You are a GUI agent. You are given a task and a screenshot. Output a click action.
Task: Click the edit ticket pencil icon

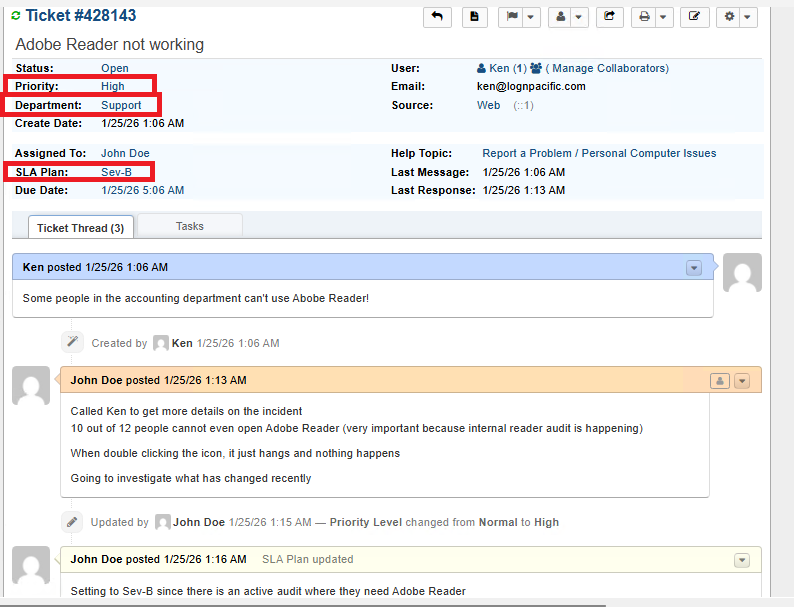(694, 17)
